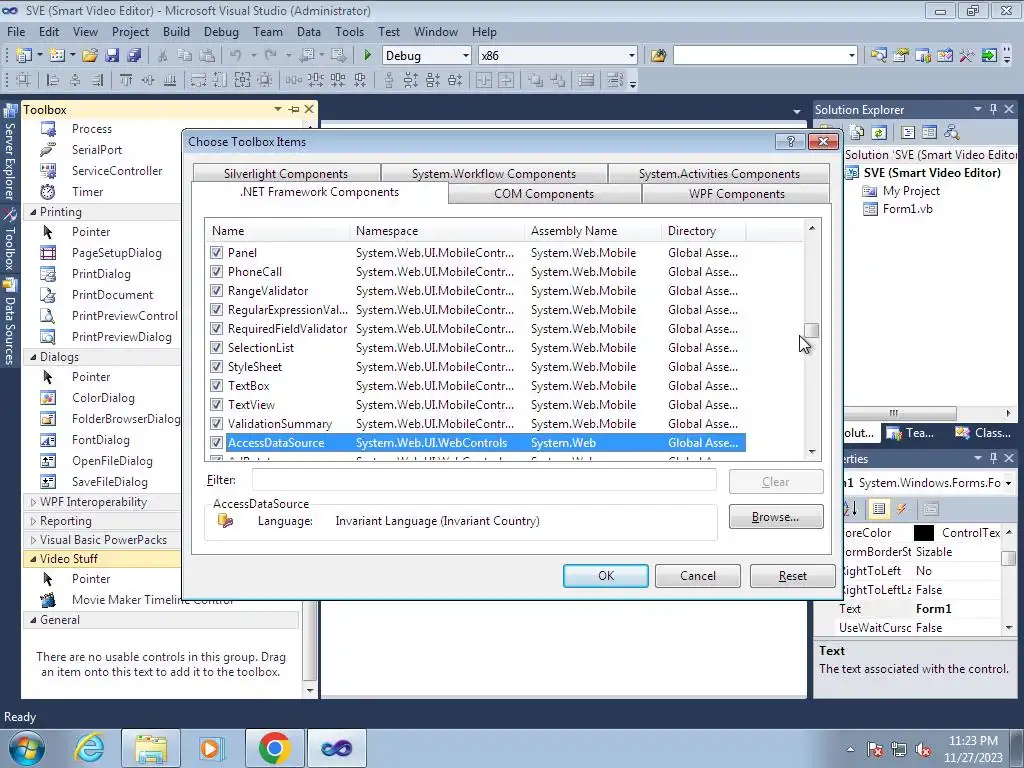Viewport: 1024px width, 768px height.
Task: Click the Cancel button
Action: click(697, 575)
